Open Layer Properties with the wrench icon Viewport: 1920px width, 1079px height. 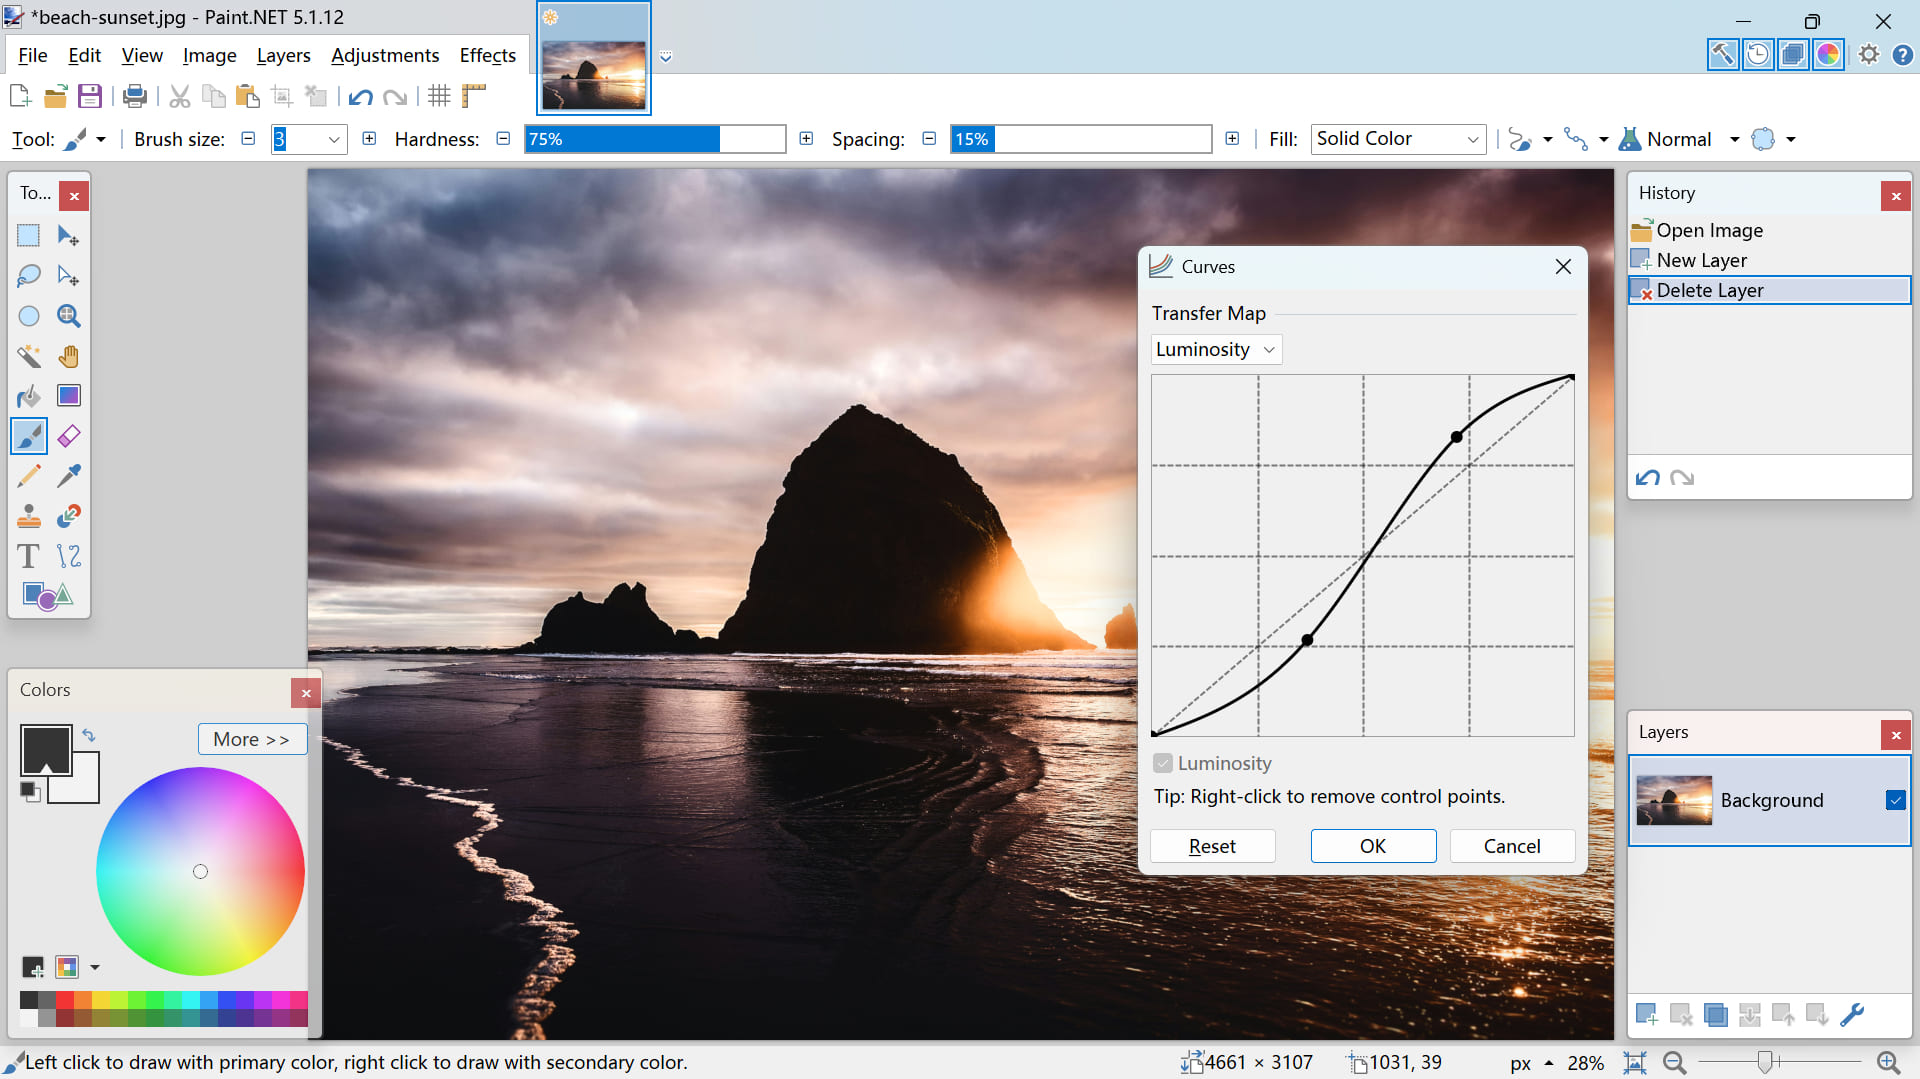point(1853,1013)
